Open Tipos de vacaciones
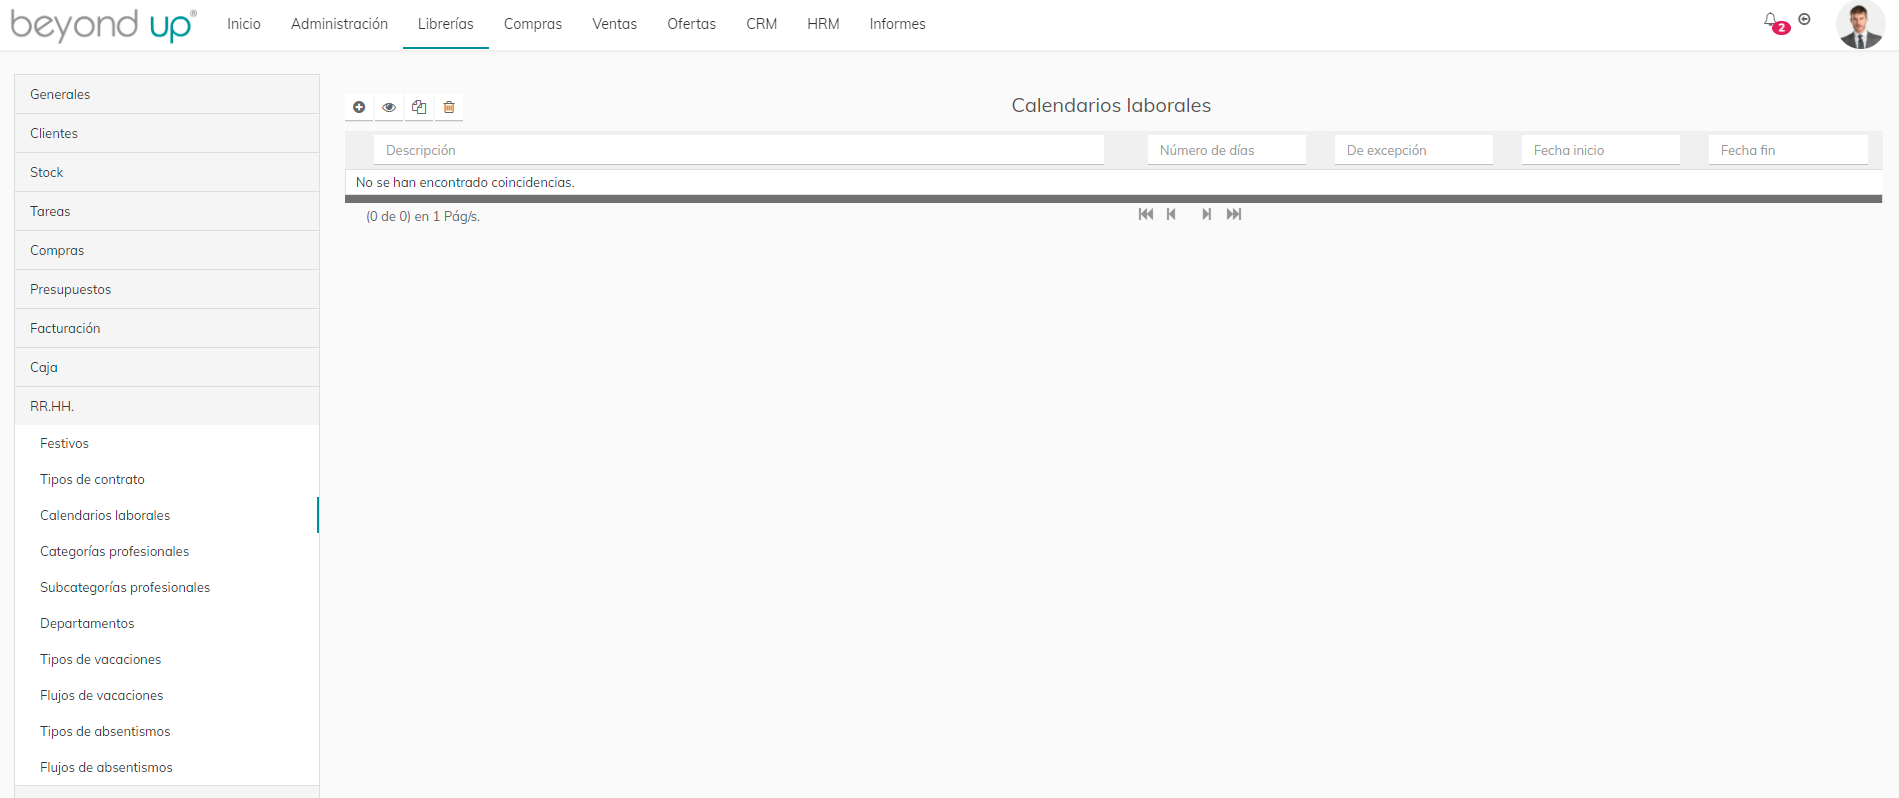Image resolution: width=1899 pixels, height=798 pixels. pyautogui.click(x=167, y=659)
